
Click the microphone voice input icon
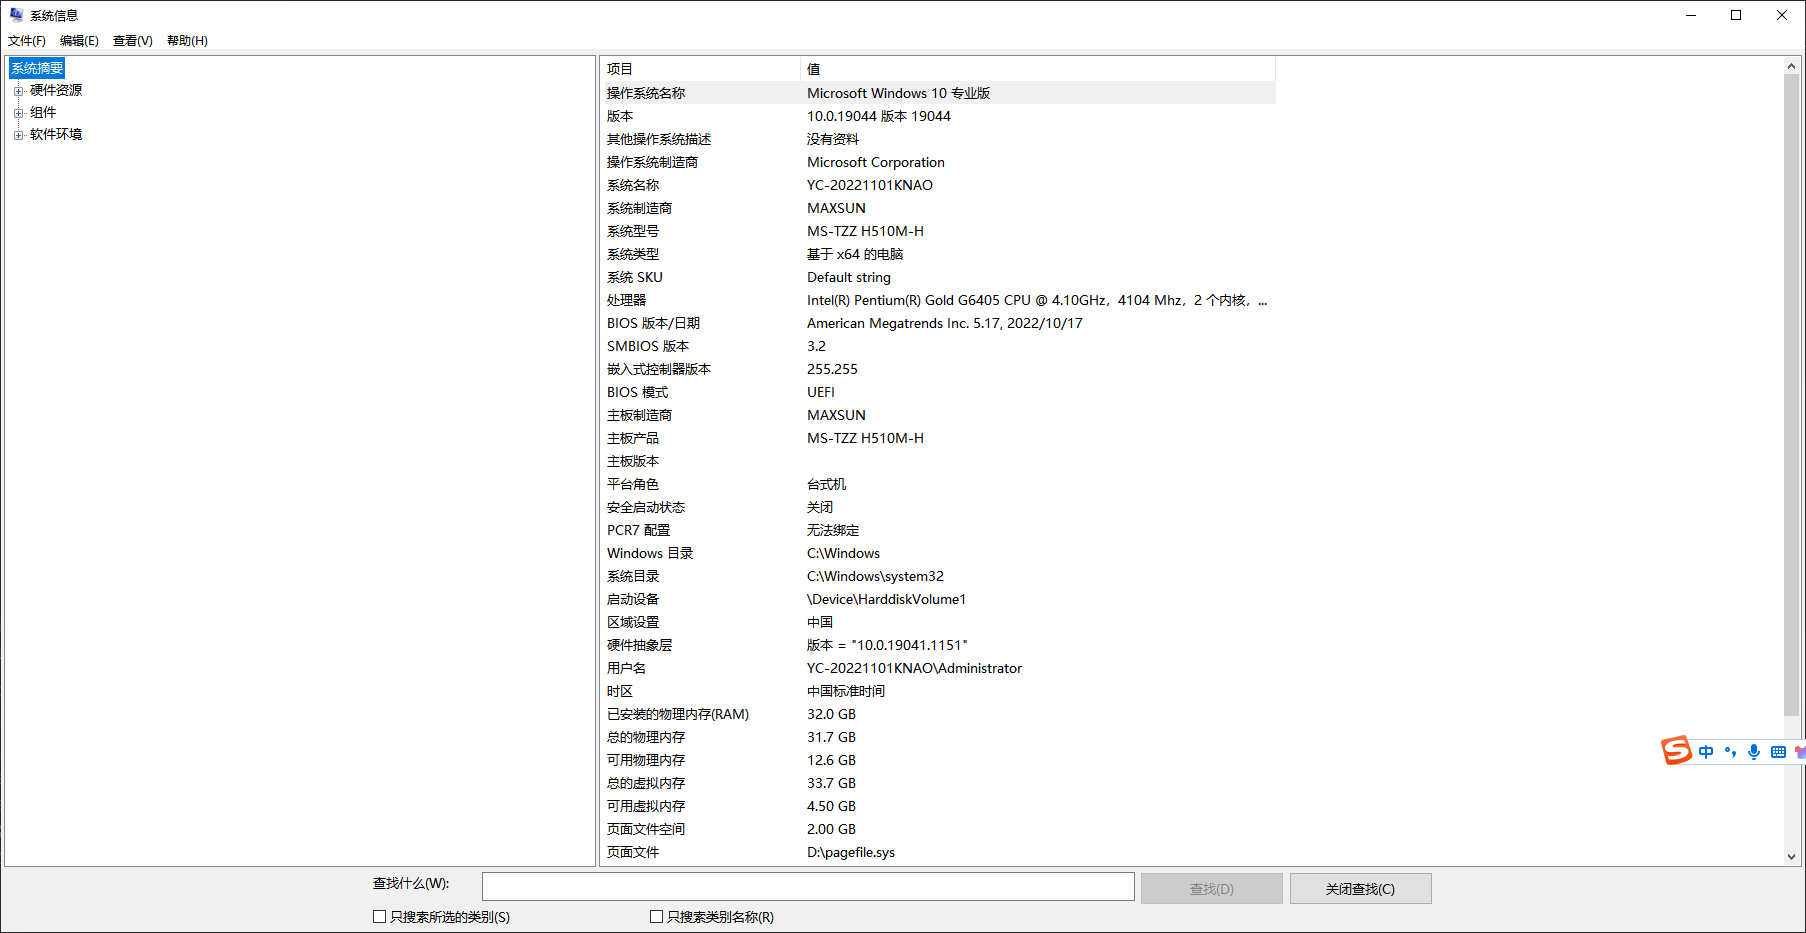pos(1754,752)
